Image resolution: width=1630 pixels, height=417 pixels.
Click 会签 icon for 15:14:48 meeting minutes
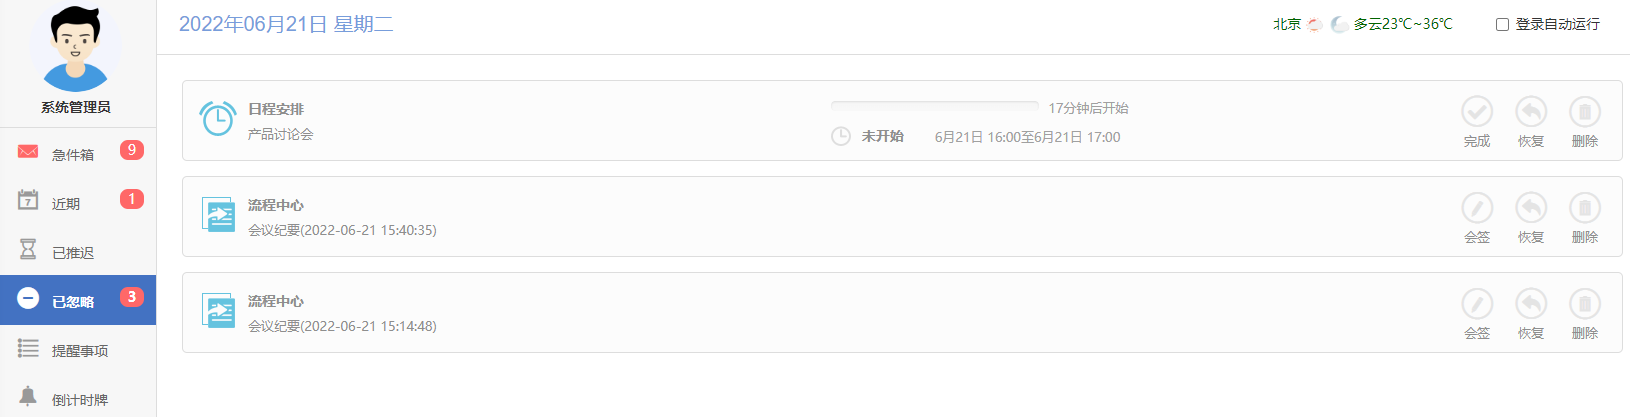[x=1477, y=303]
